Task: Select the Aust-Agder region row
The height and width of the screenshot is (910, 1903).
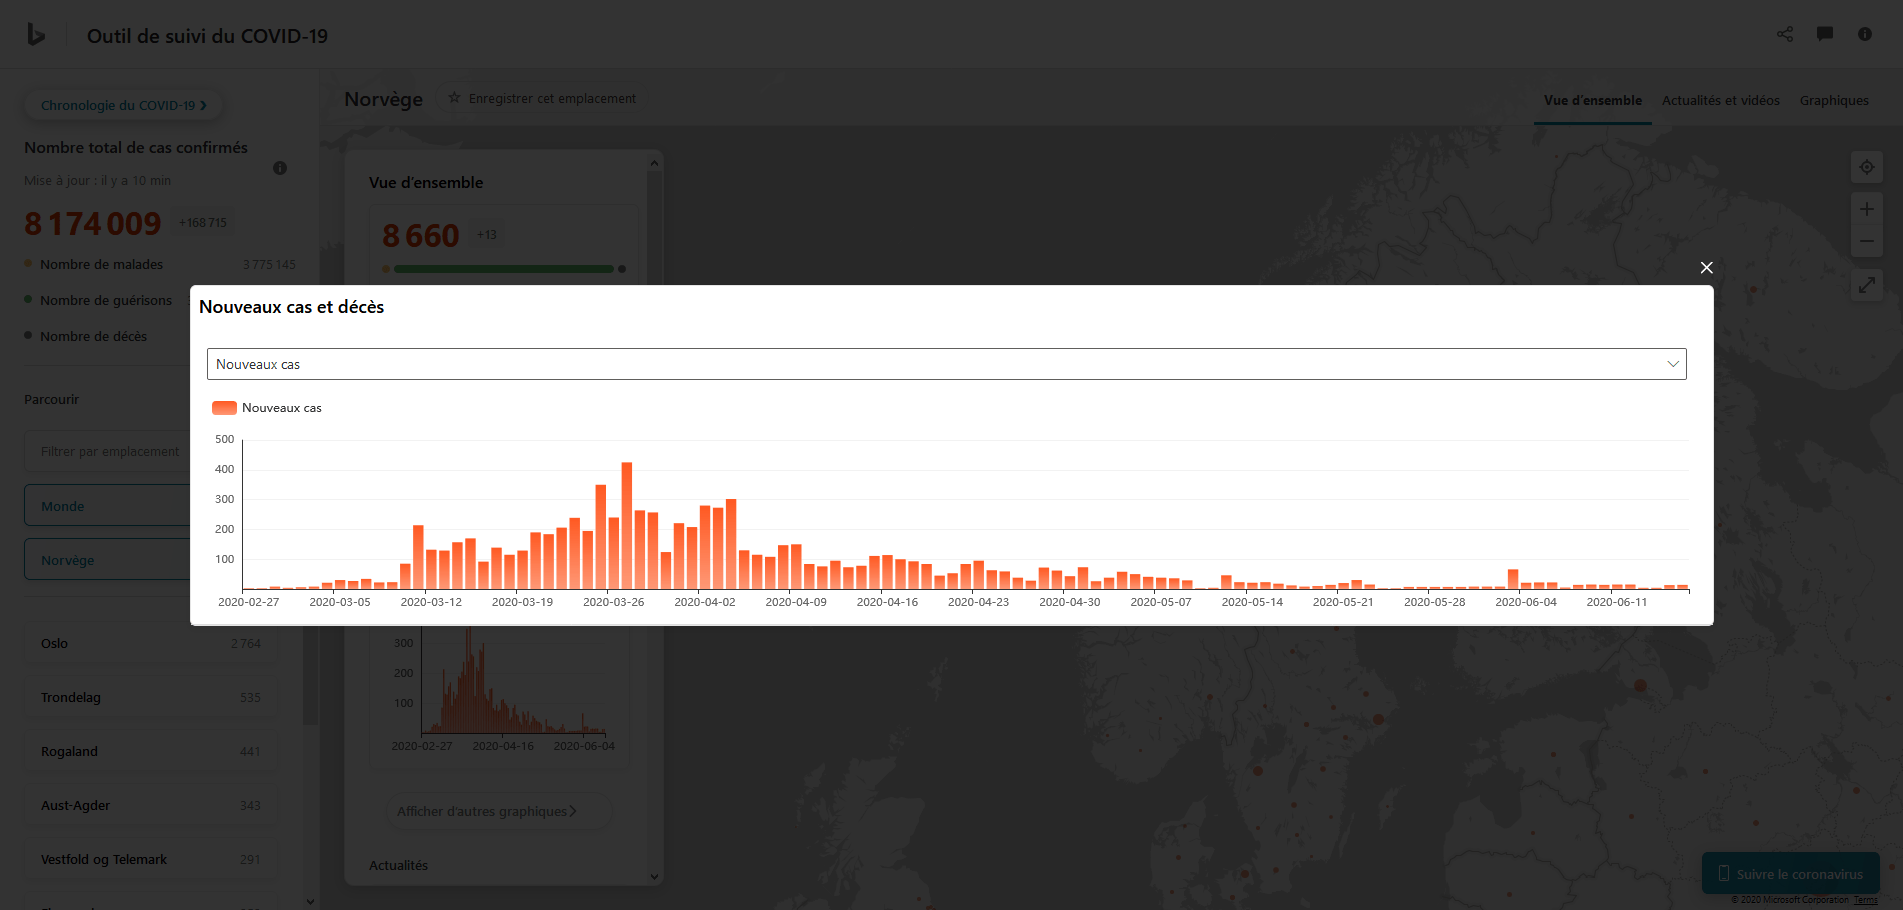Action: [x=150, y=805]
